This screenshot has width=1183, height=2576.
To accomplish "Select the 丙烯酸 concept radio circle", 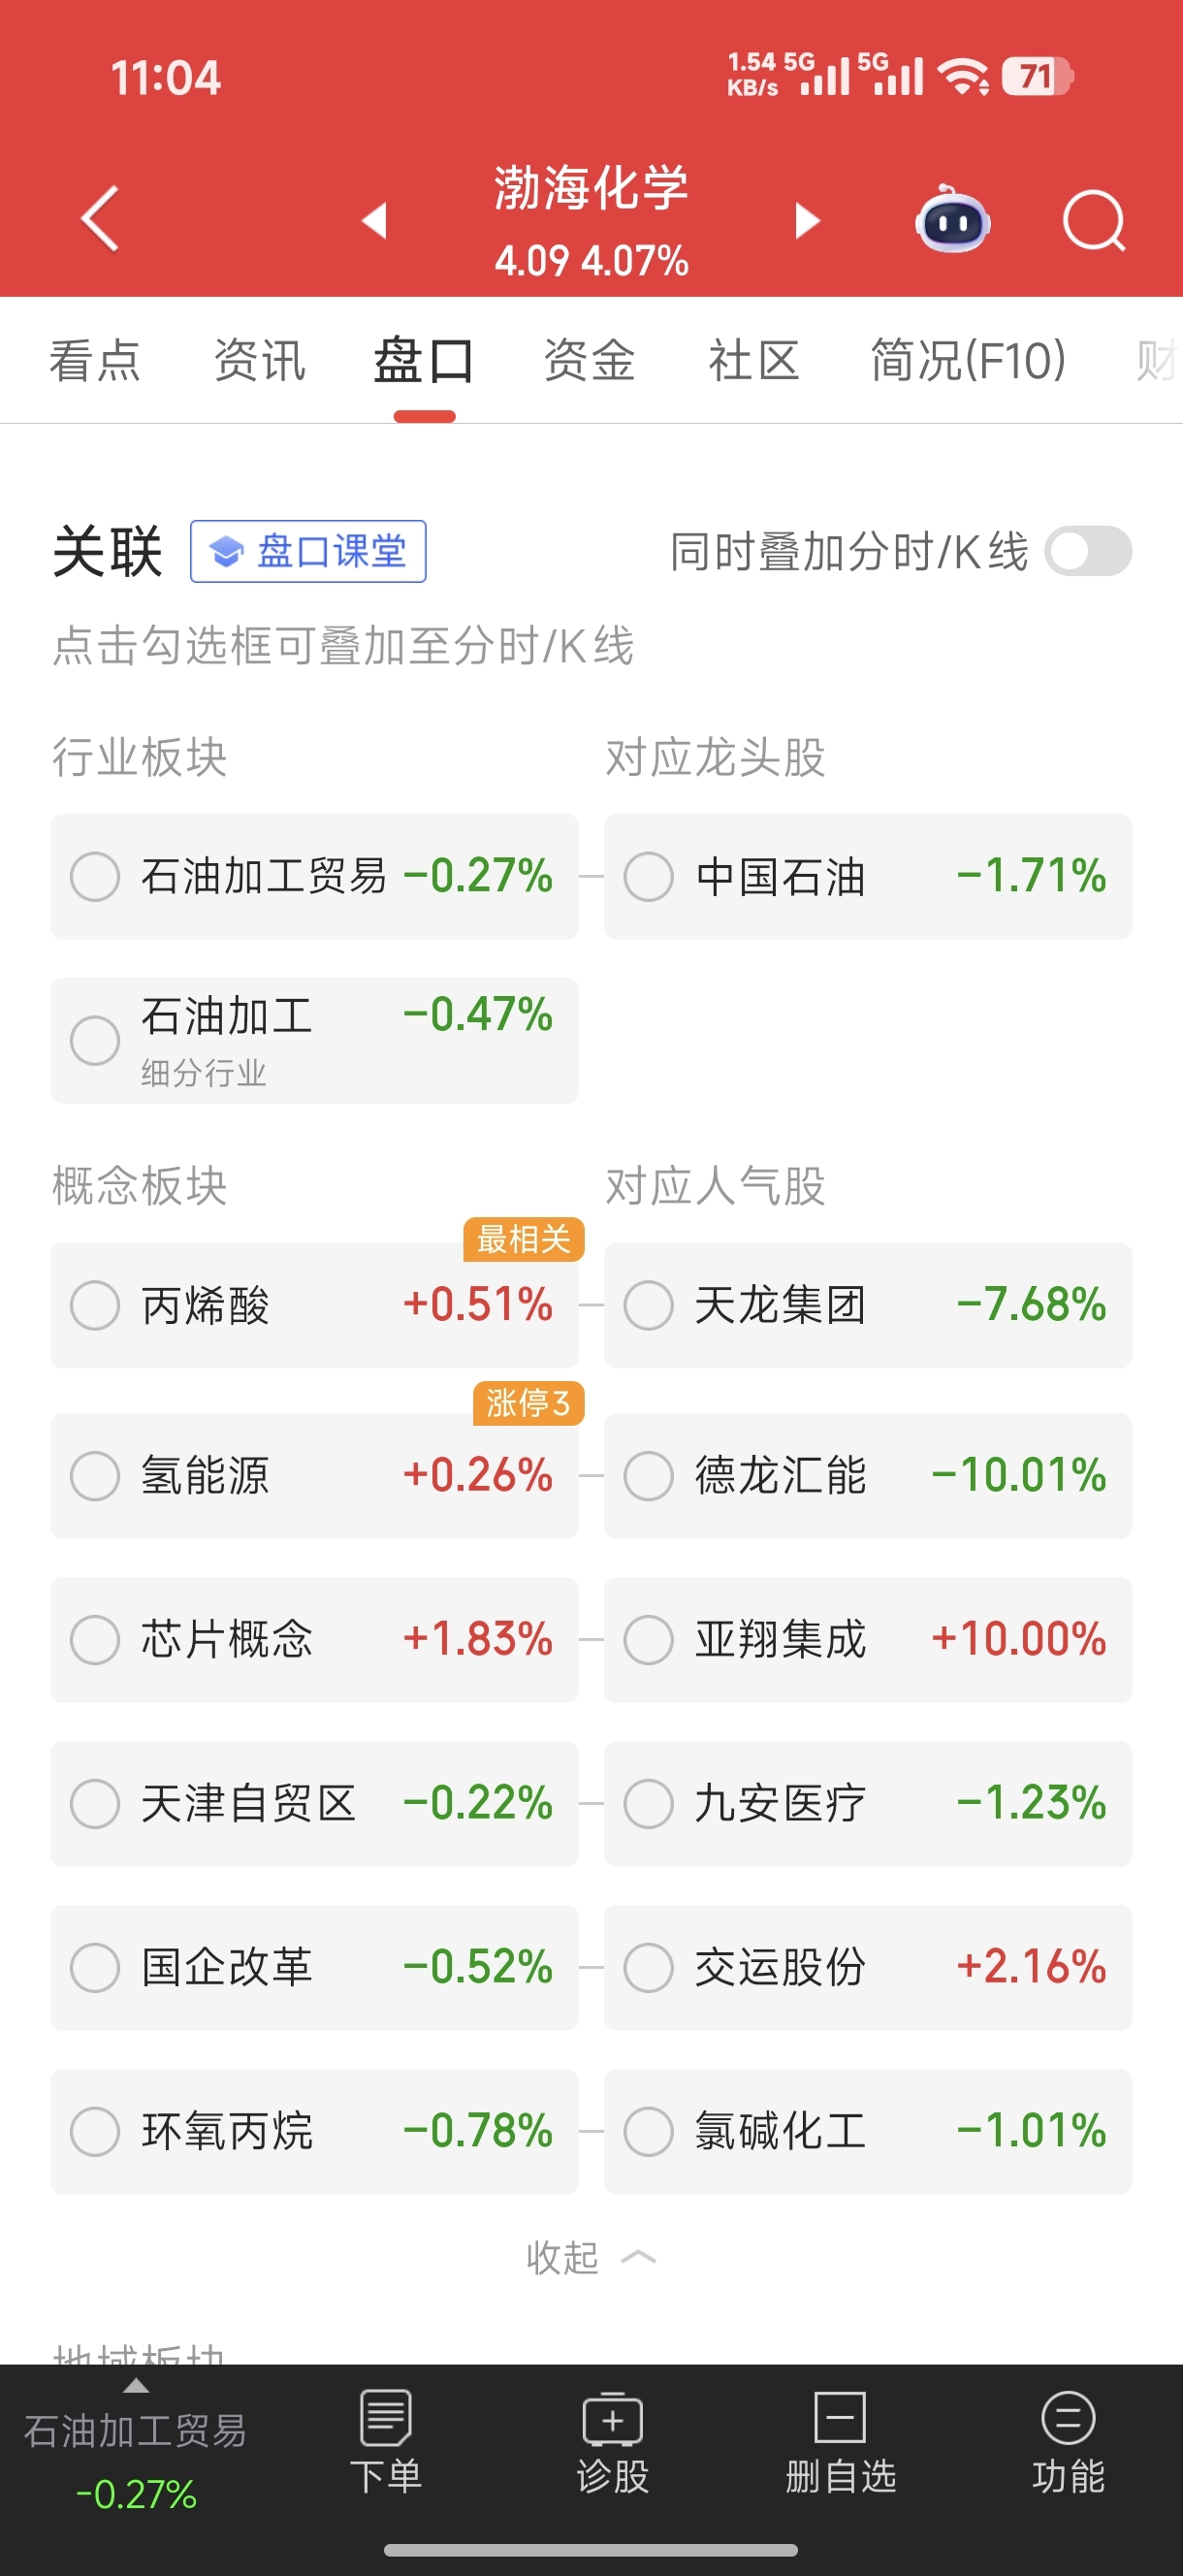I will coord(95,1305).
